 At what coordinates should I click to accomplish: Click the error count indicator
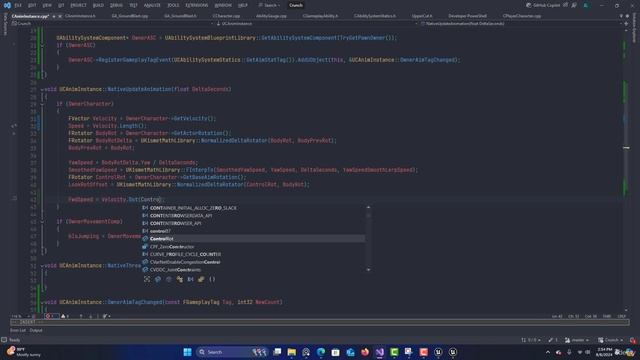(51, 316)
